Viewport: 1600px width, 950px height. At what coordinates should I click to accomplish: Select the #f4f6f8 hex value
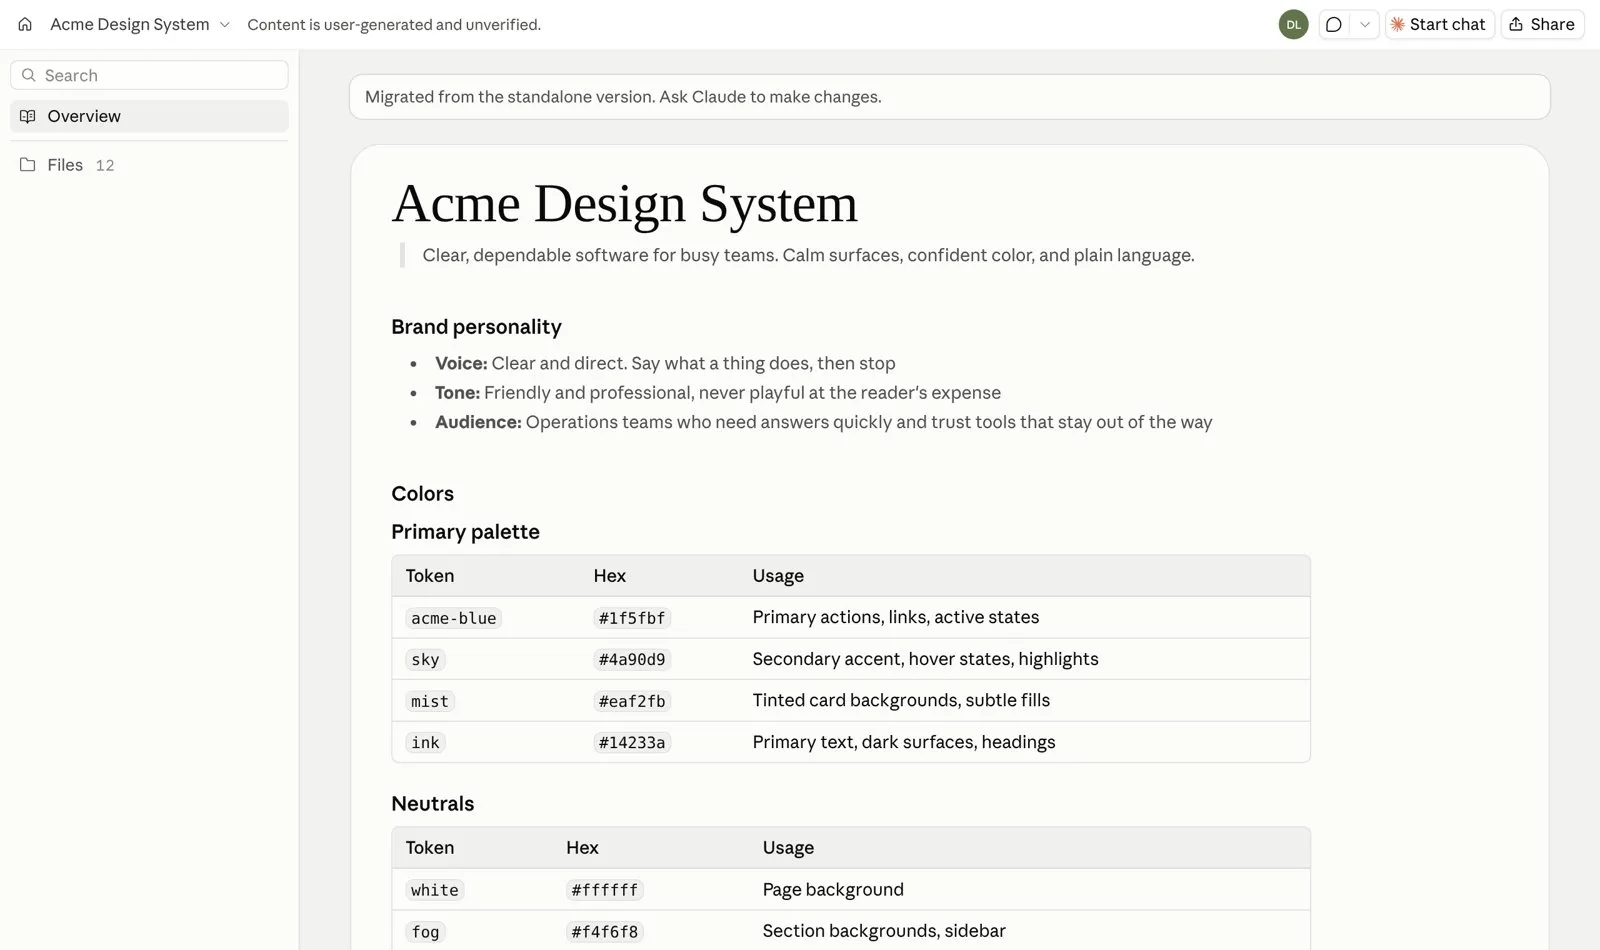[604, 931]
